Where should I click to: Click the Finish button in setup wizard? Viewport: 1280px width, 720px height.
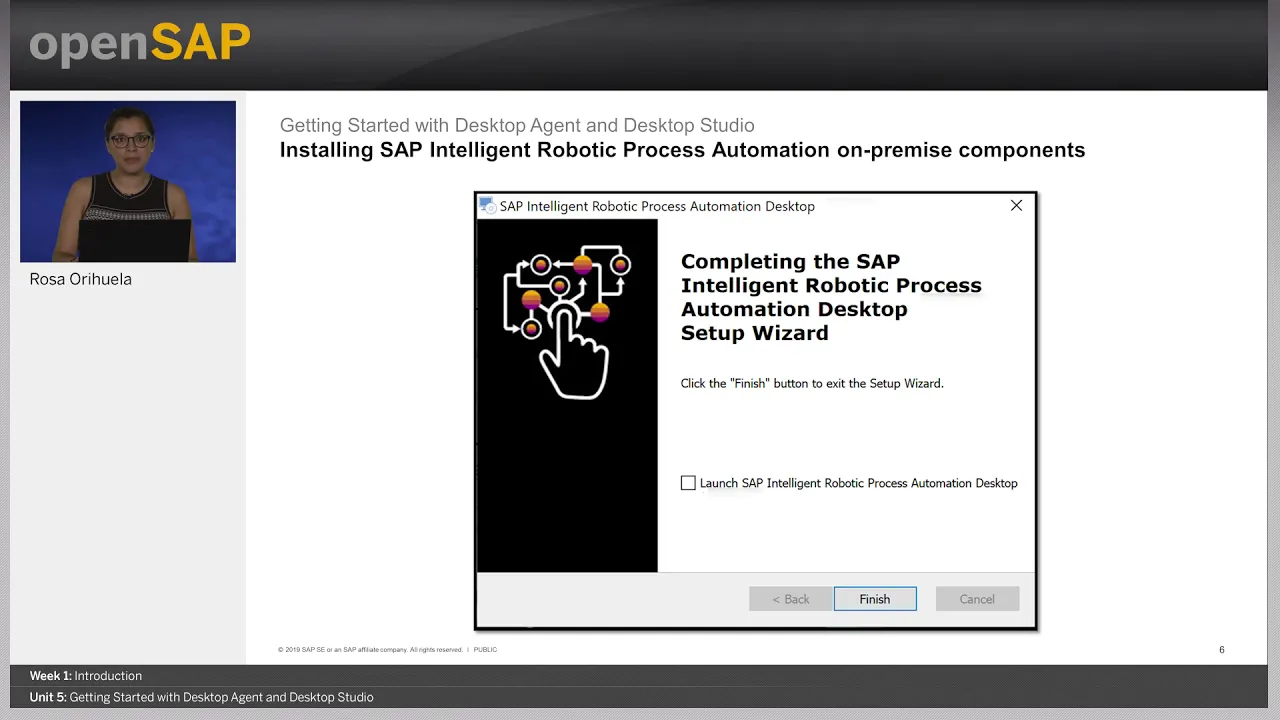point(875,599)
